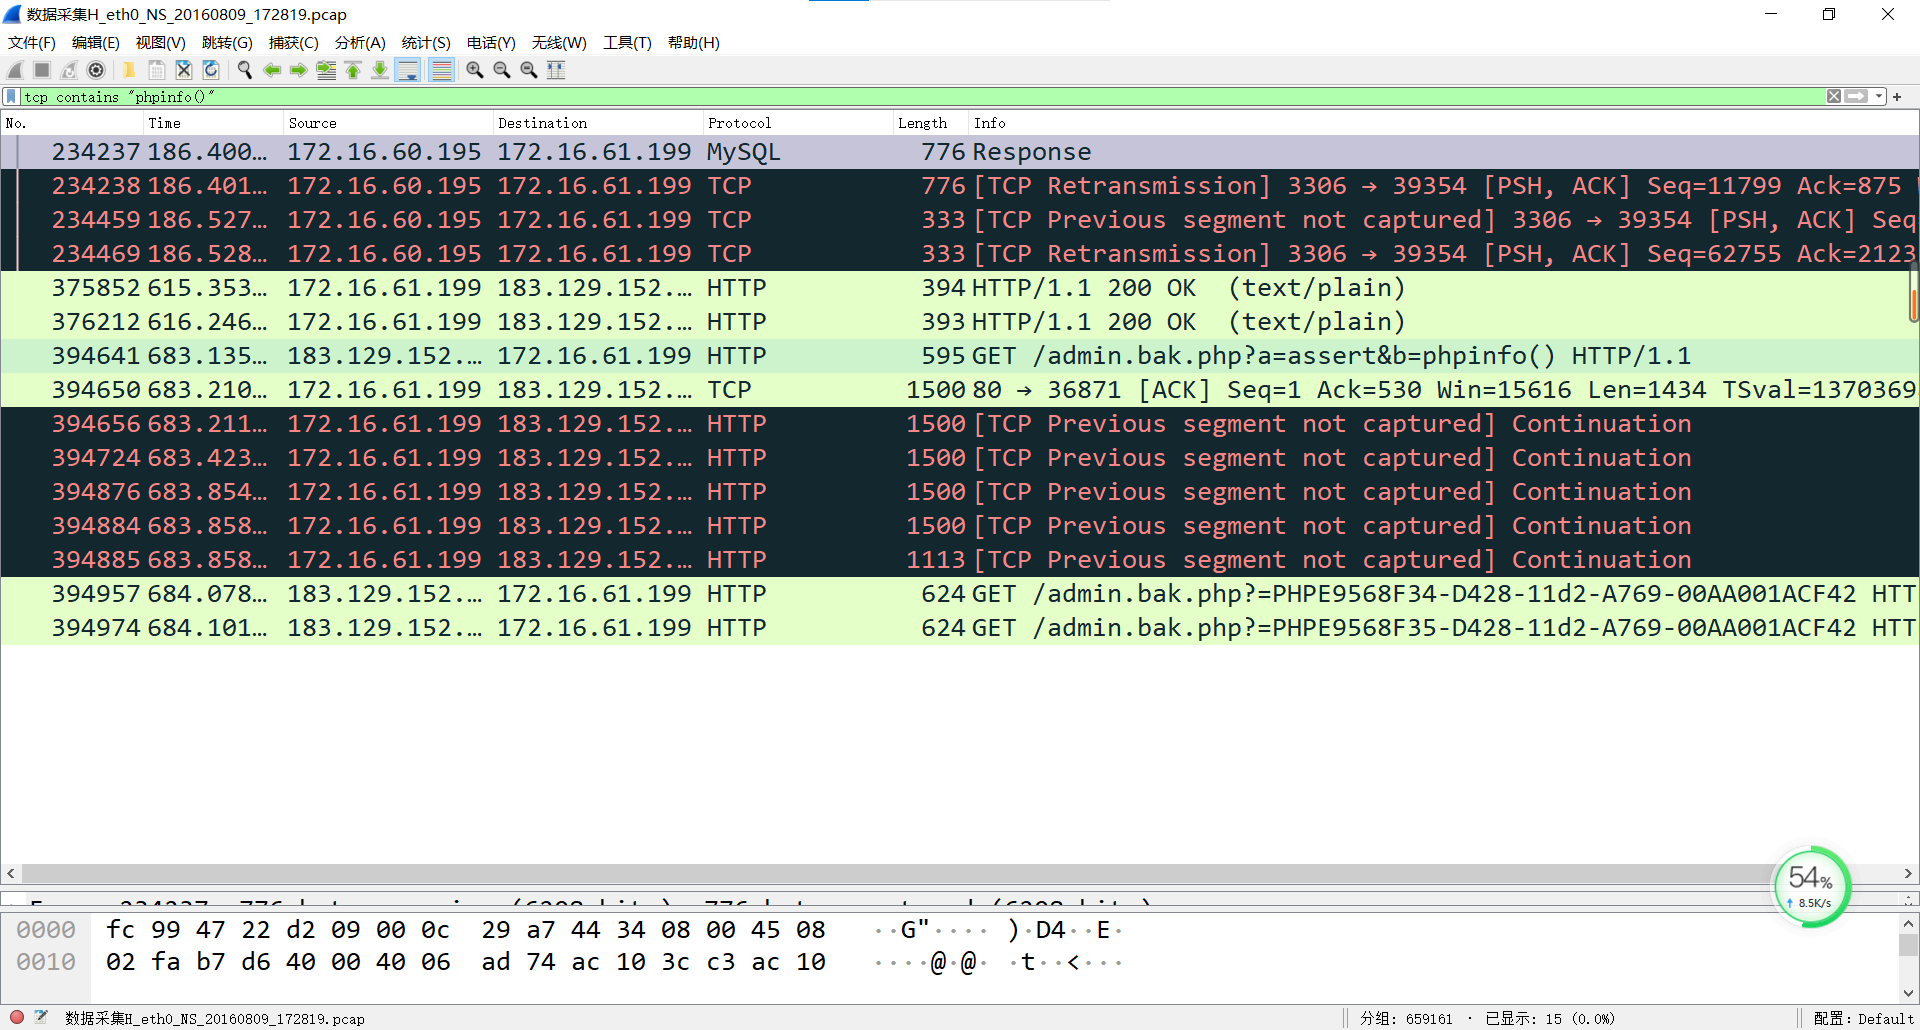Click the plus button to add filter
This screenshot has width=1920, height=1030.
click(1897, 97)
